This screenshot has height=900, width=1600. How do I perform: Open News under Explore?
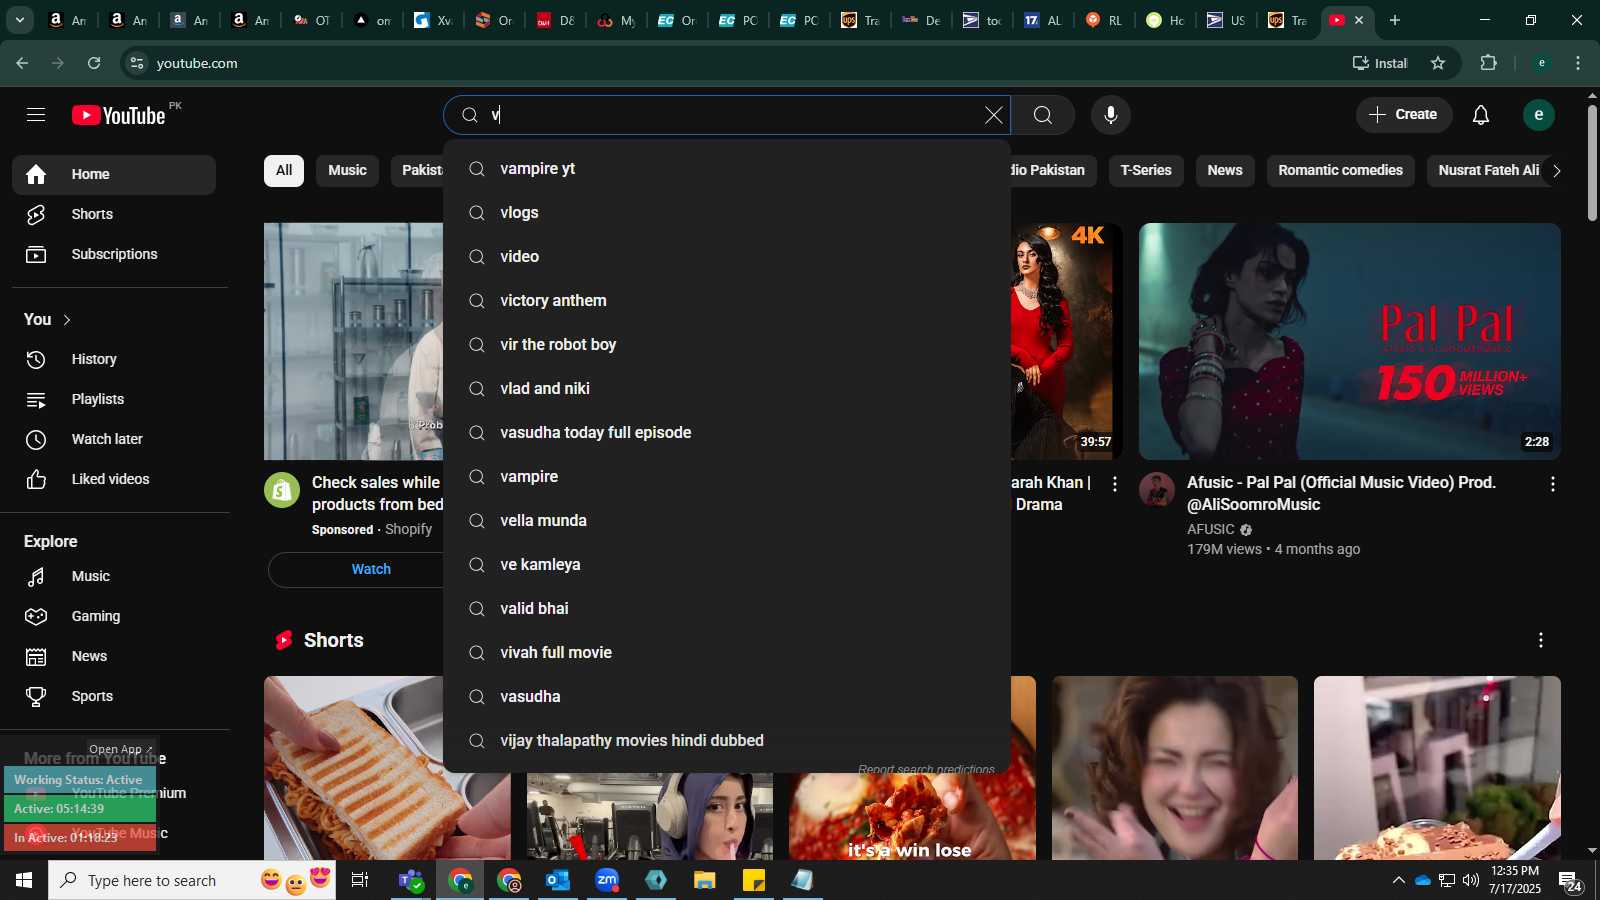[x=114, y=656]
